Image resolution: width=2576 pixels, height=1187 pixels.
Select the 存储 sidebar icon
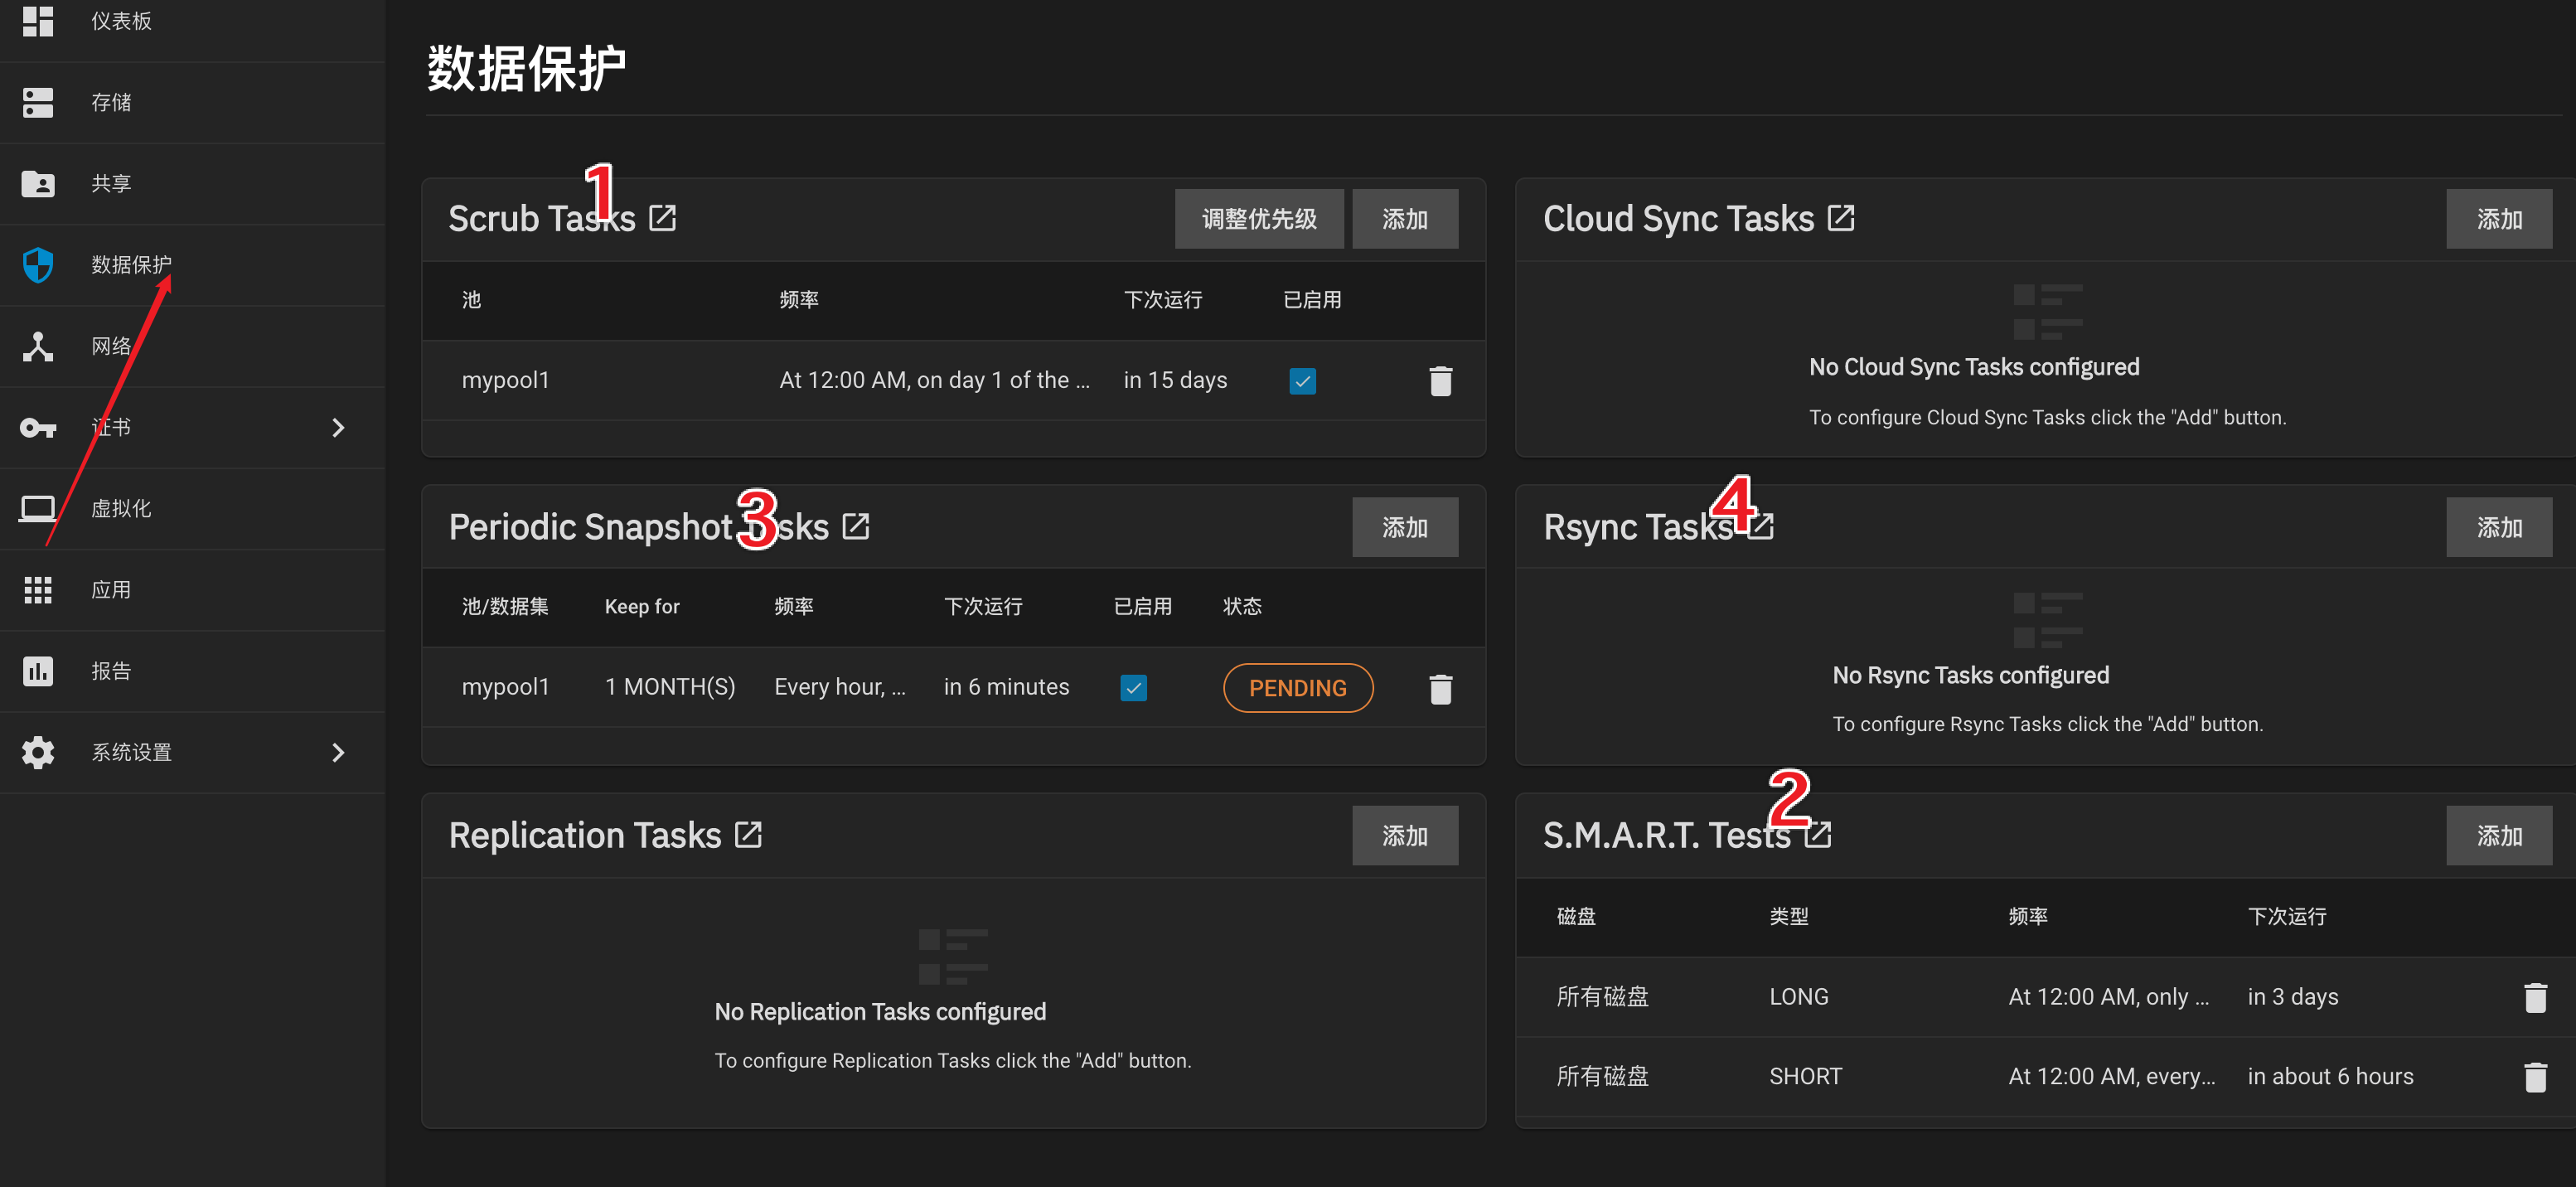38,102
